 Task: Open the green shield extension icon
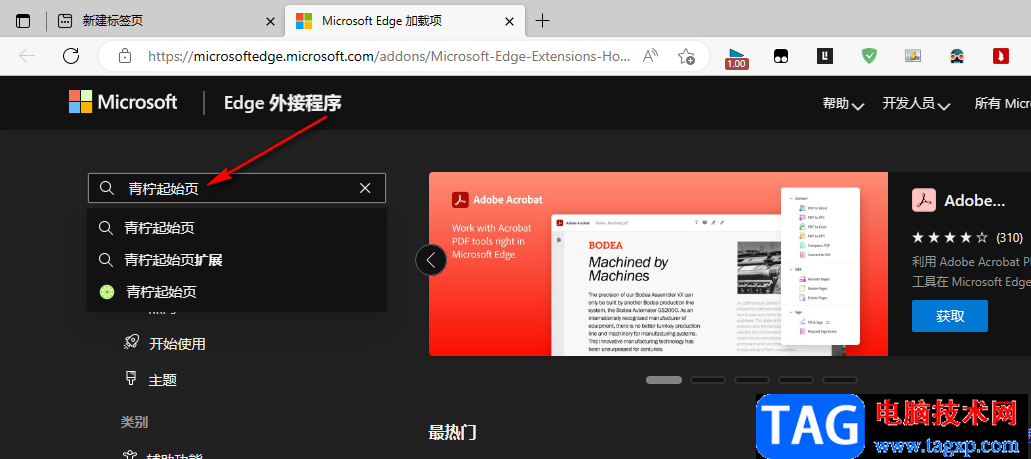[869, 57]
